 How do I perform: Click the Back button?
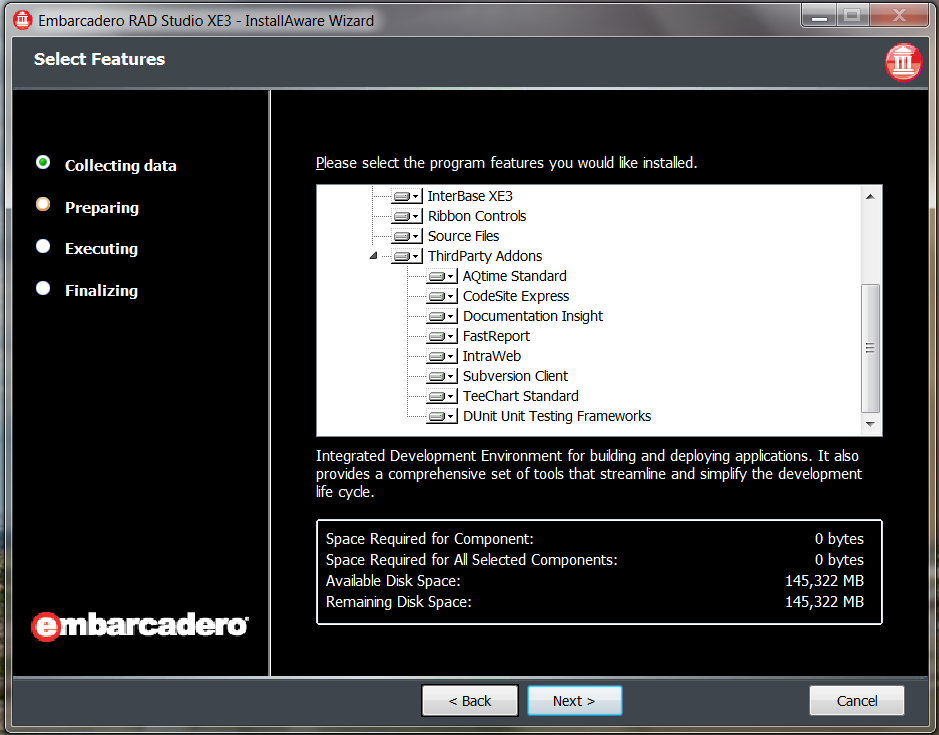point(470,701)
